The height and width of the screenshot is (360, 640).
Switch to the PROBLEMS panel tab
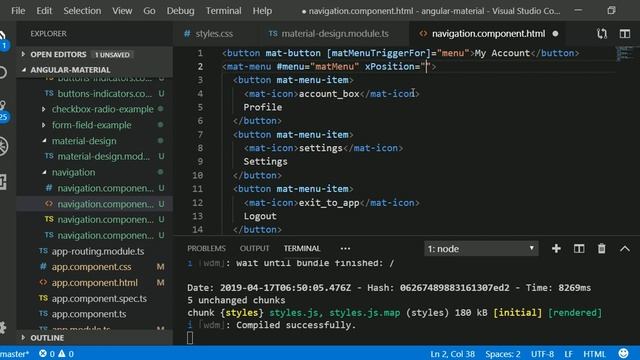tap(206, 249)
